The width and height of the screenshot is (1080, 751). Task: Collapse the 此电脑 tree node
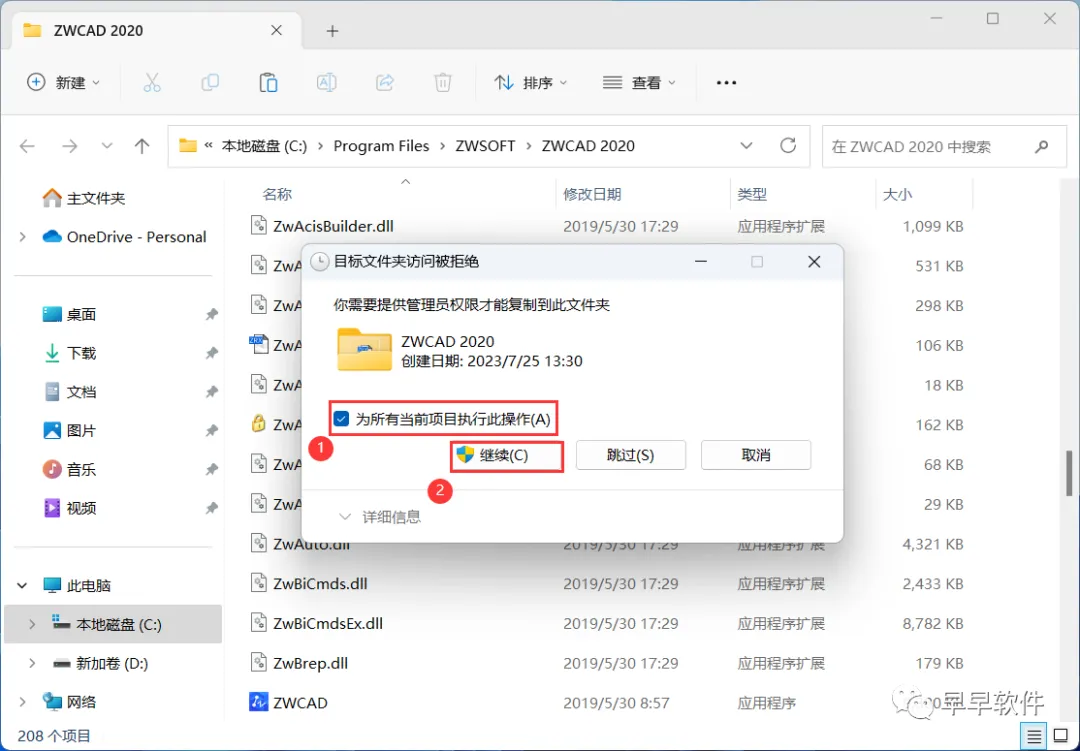click(22, 586)
